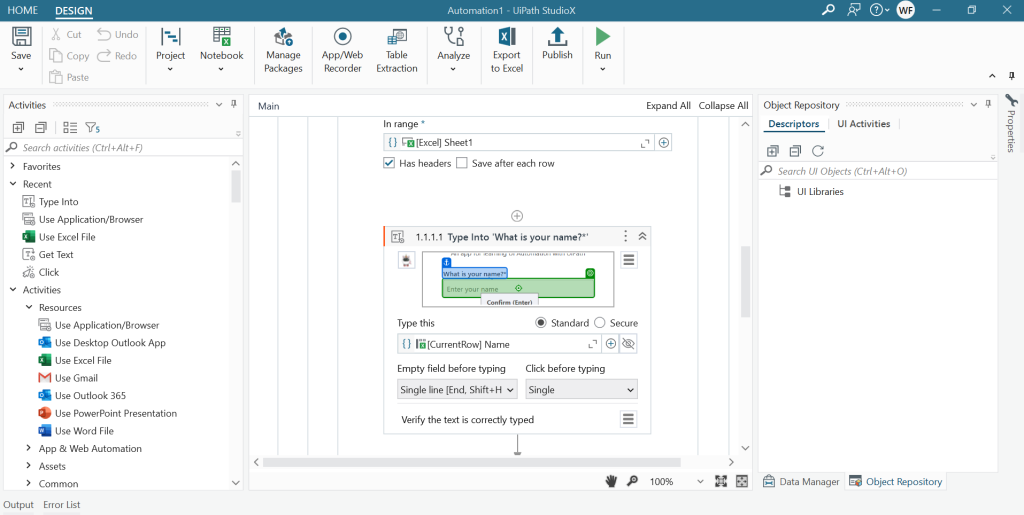Select the DESIGN tab
Screen dimensions: 1024x515
[x=74, y=10]
